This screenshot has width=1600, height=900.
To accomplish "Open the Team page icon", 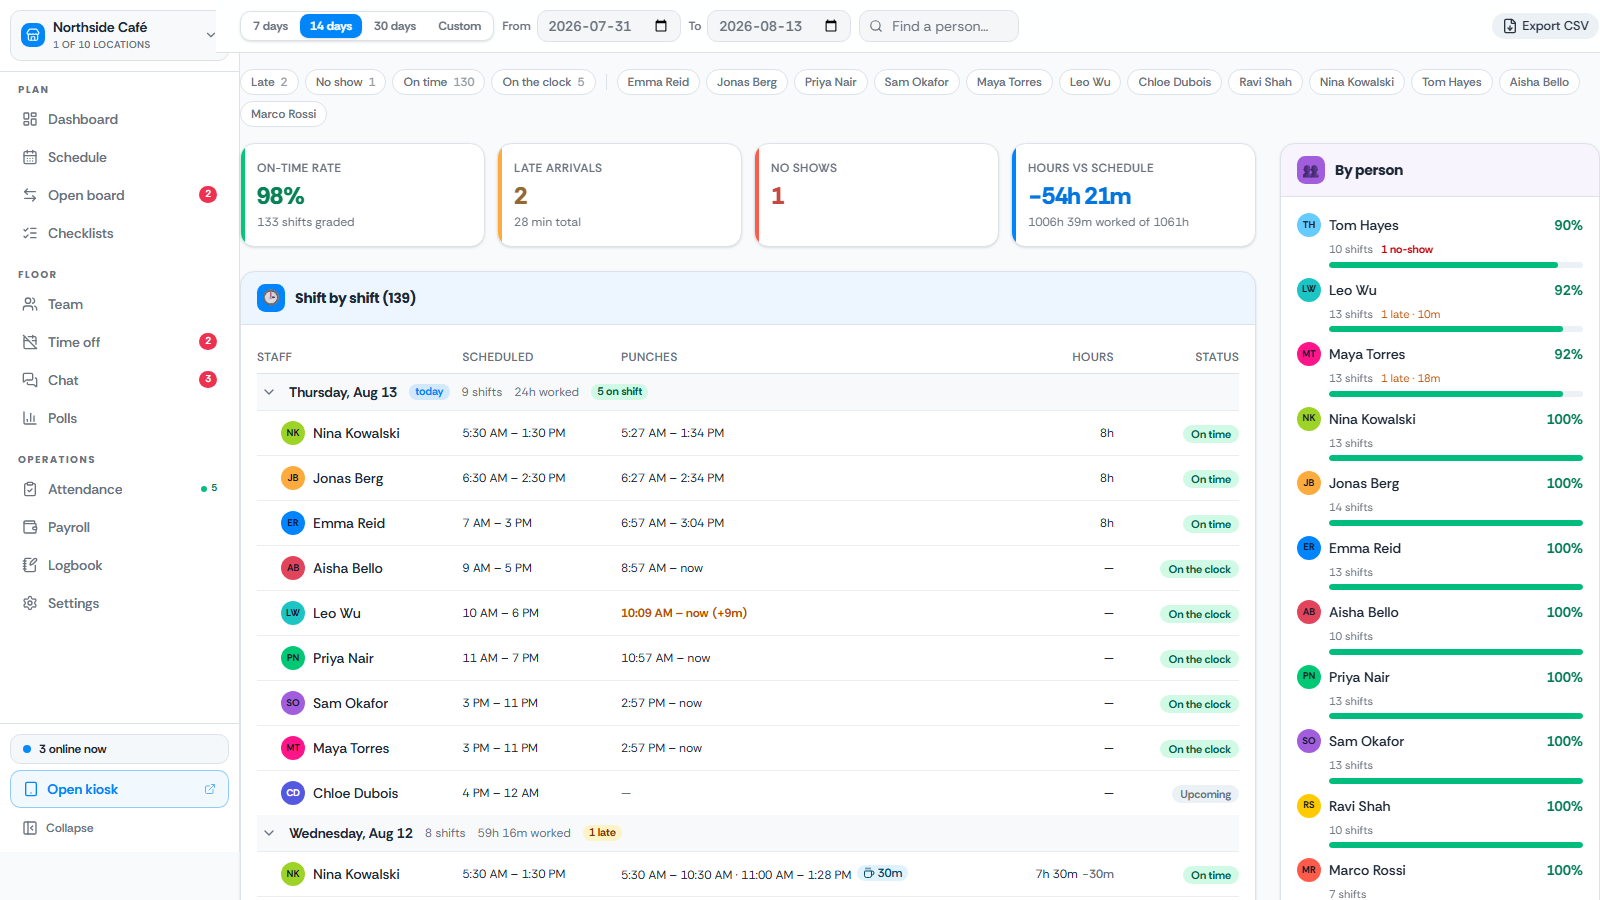I will tap(30, 304).
